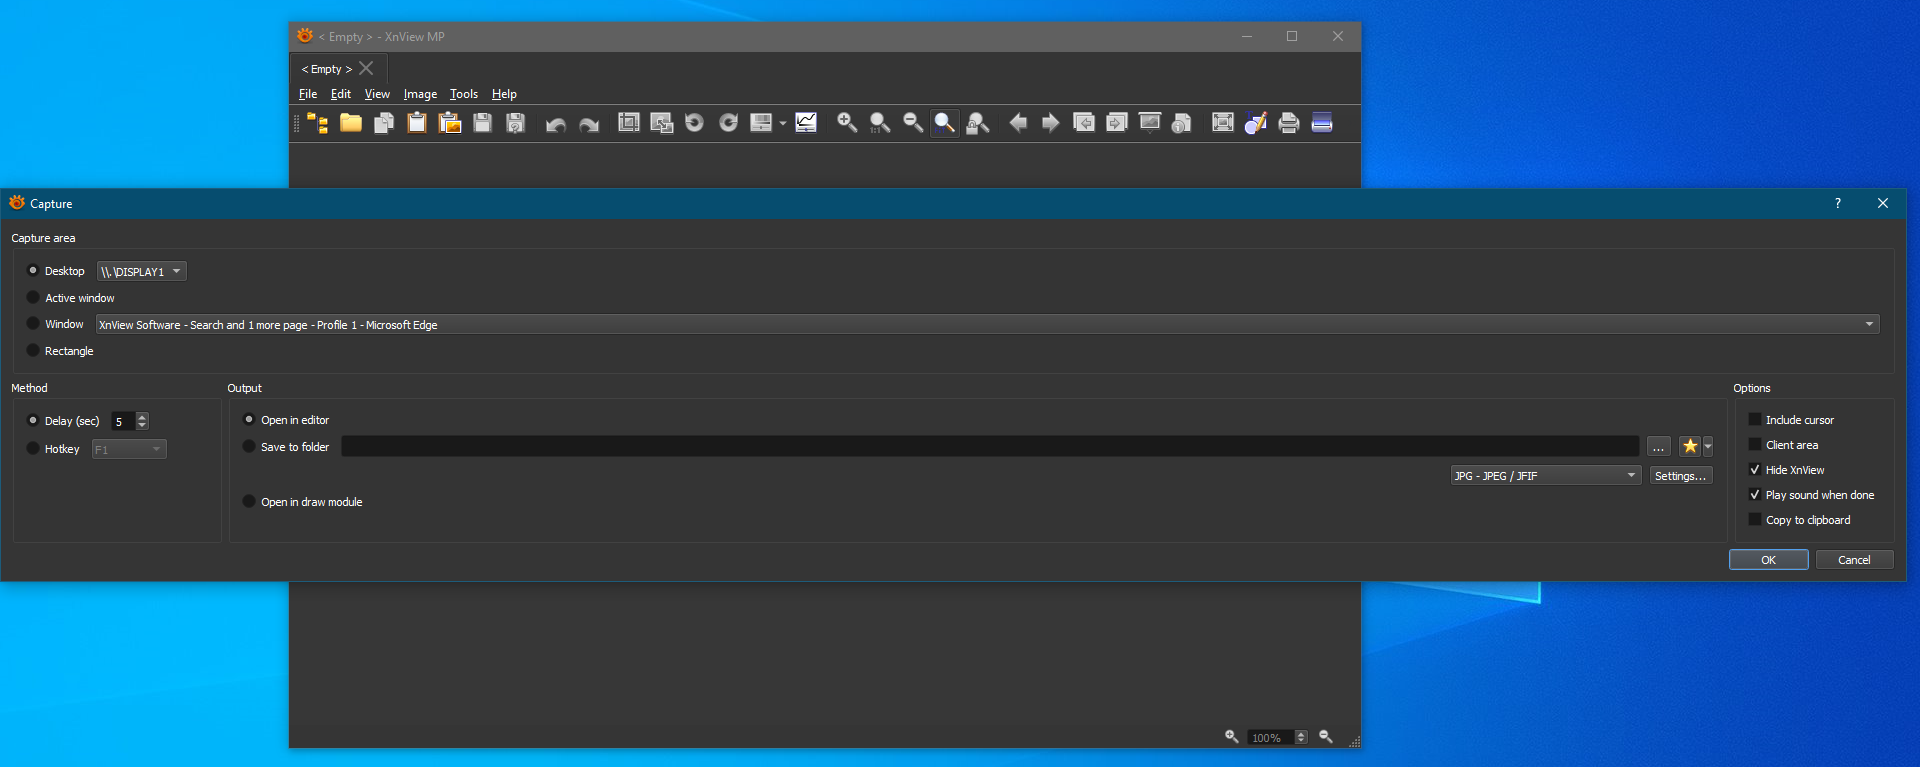Open the Window selection dropdown listing Microsoft Edge
The height and width of the screenshot is (767, 1920).
987,325
